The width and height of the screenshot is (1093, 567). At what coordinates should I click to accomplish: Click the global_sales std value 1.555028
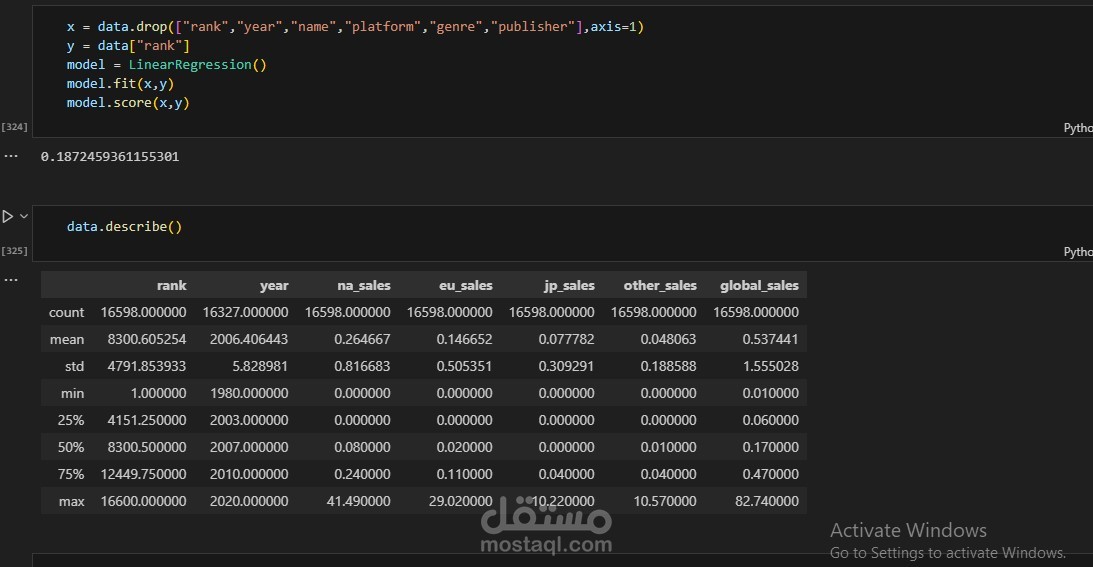pos(771,366)
